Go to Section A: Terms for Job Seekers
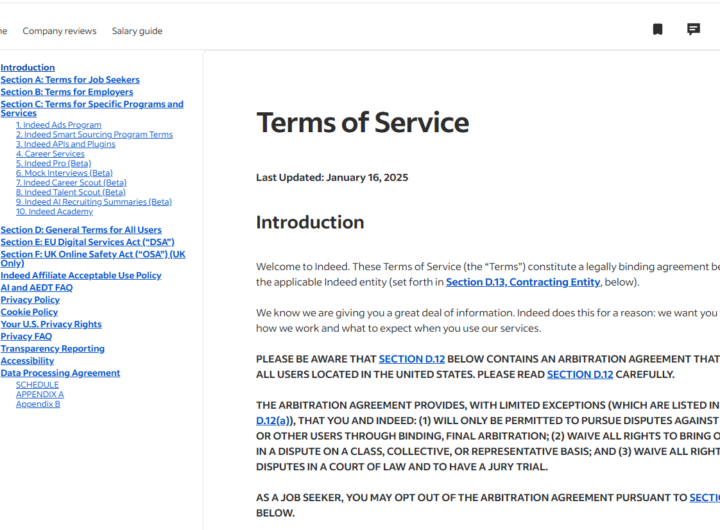The width and height of the screenshot is (720, 530). coord(70,80)
